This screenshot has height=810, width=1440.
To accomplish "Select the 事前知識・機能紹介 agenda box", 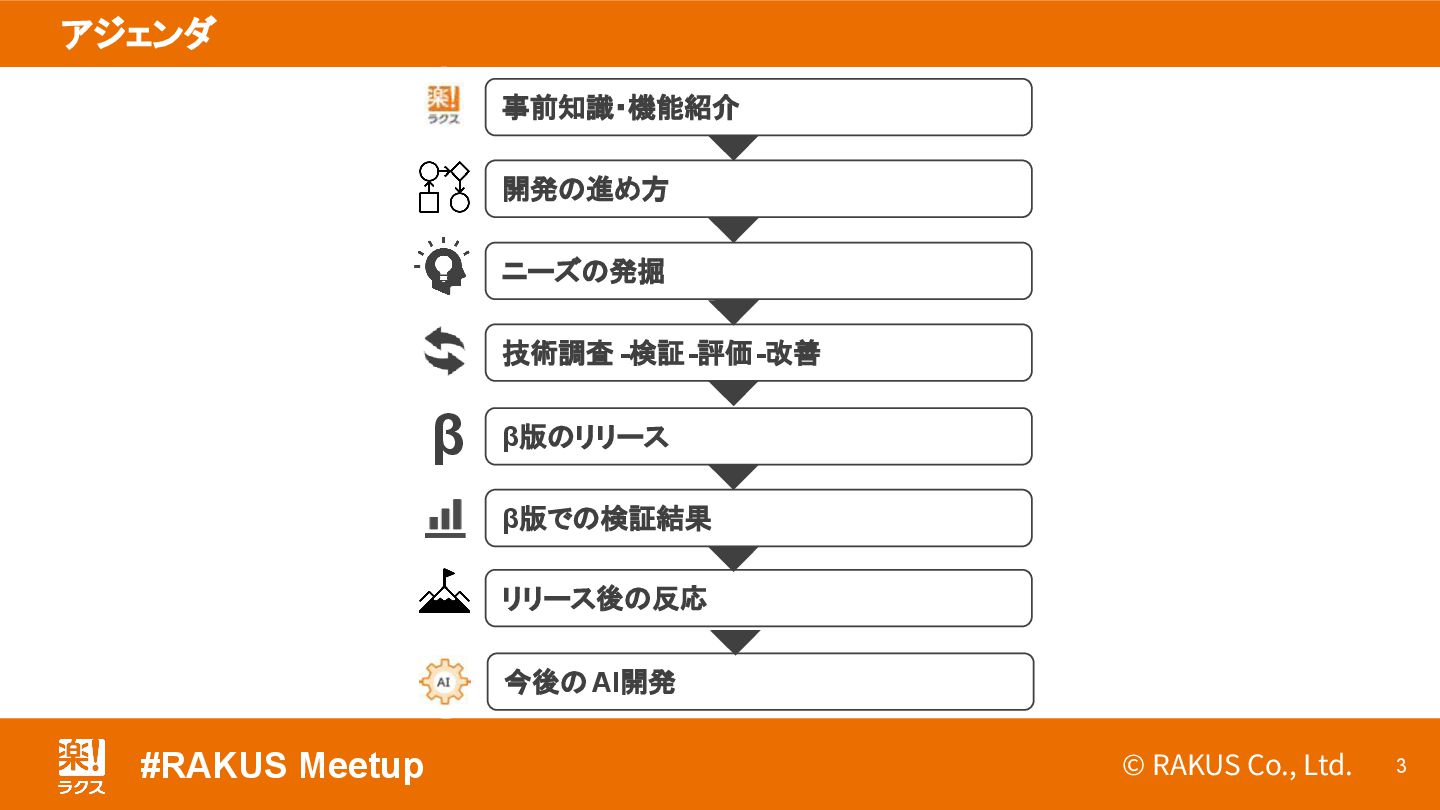I will click(758, 107).
